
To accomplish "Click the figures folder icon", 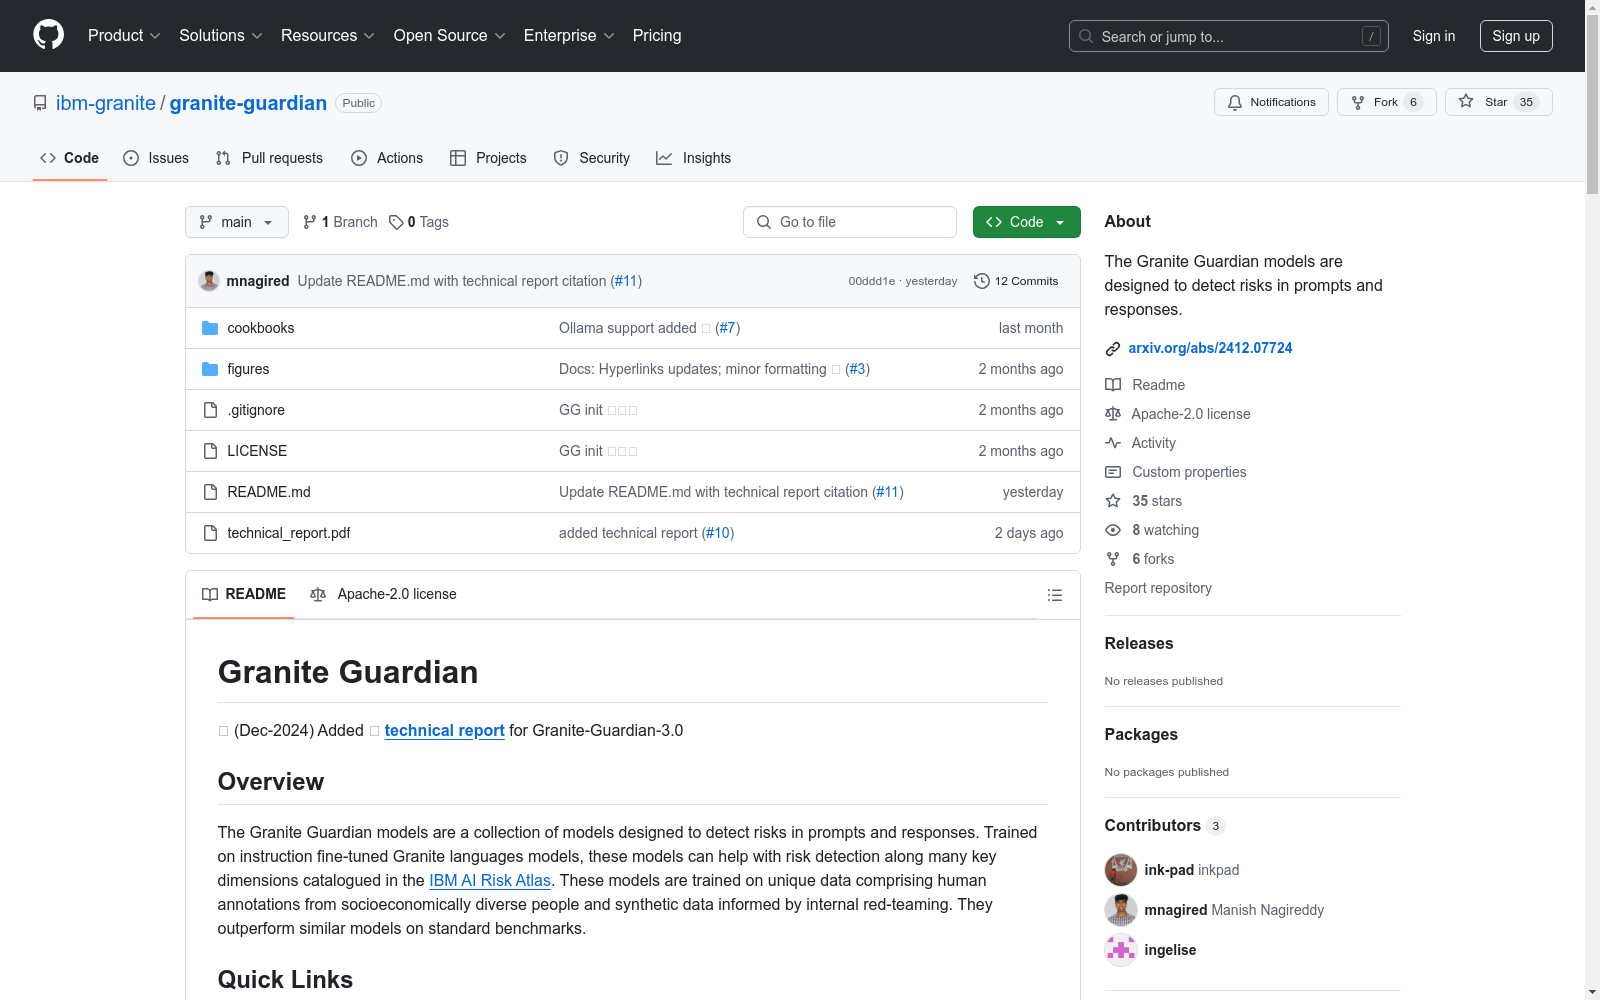I will pos(210,369).
